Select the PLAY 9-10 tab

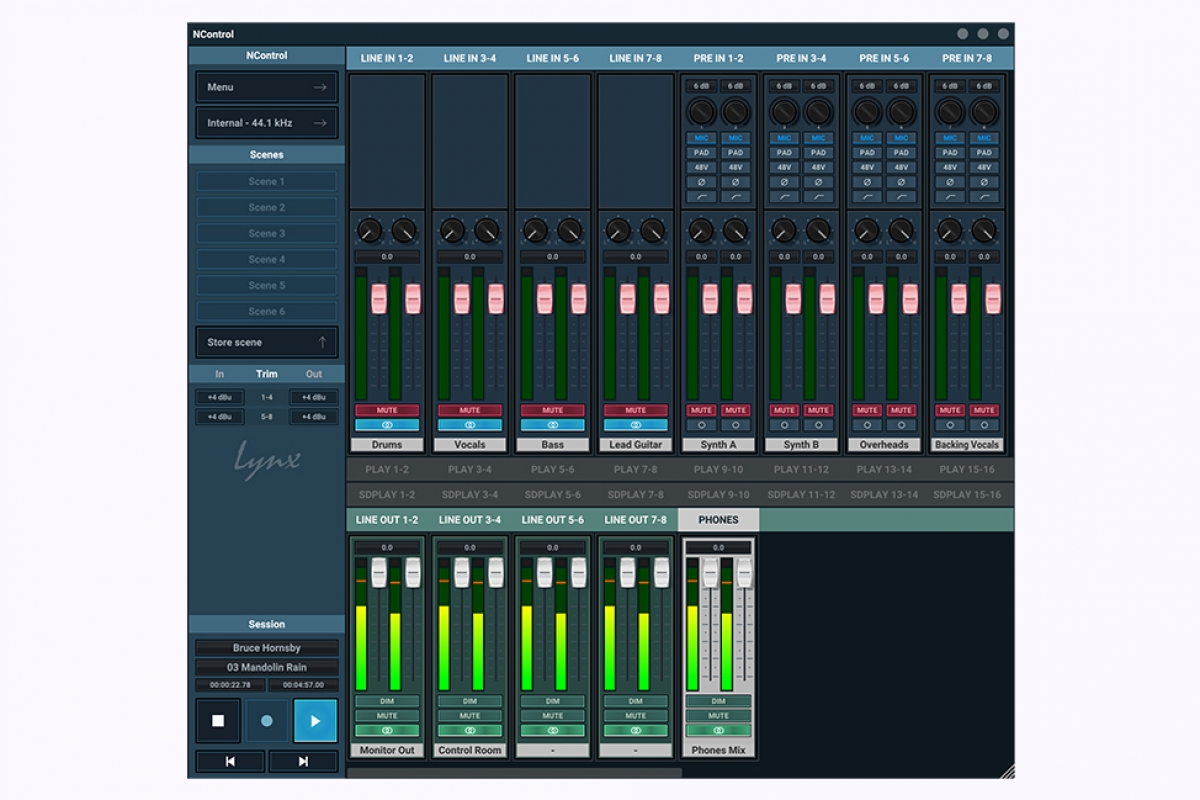coord(718,469)
